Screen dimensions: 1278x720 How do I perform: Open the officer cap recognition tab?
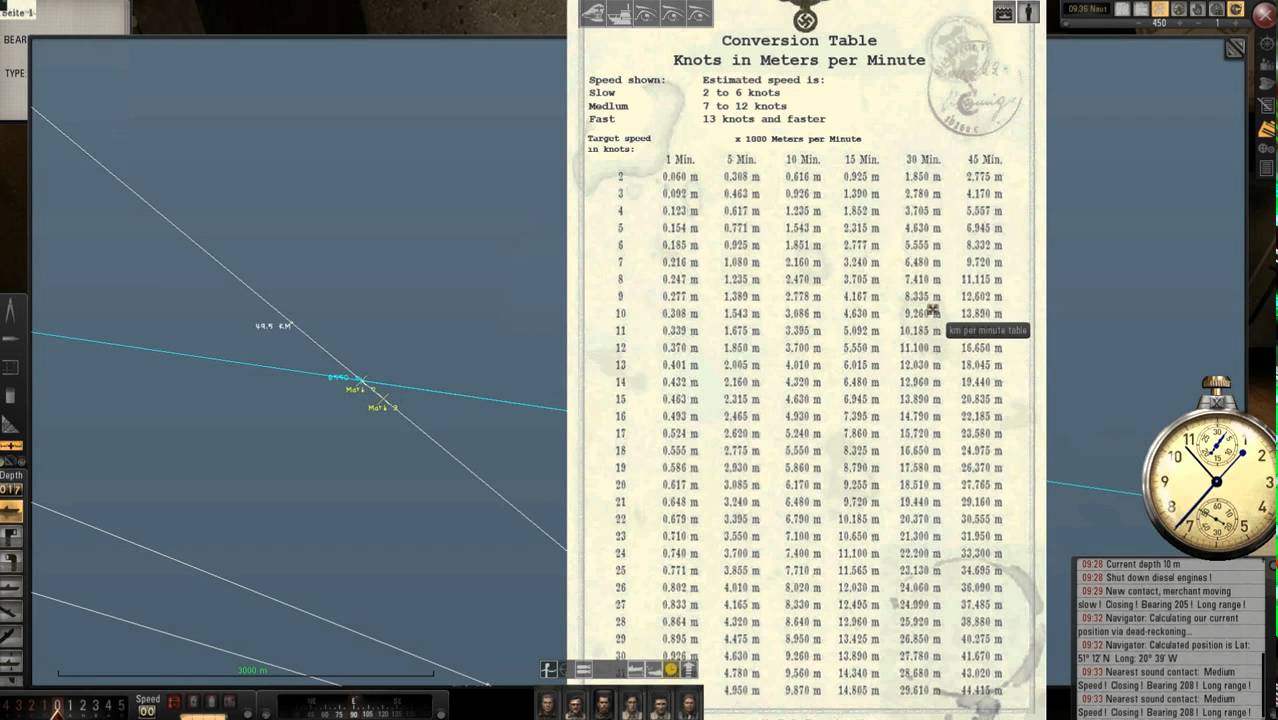[x=592, y=13]
